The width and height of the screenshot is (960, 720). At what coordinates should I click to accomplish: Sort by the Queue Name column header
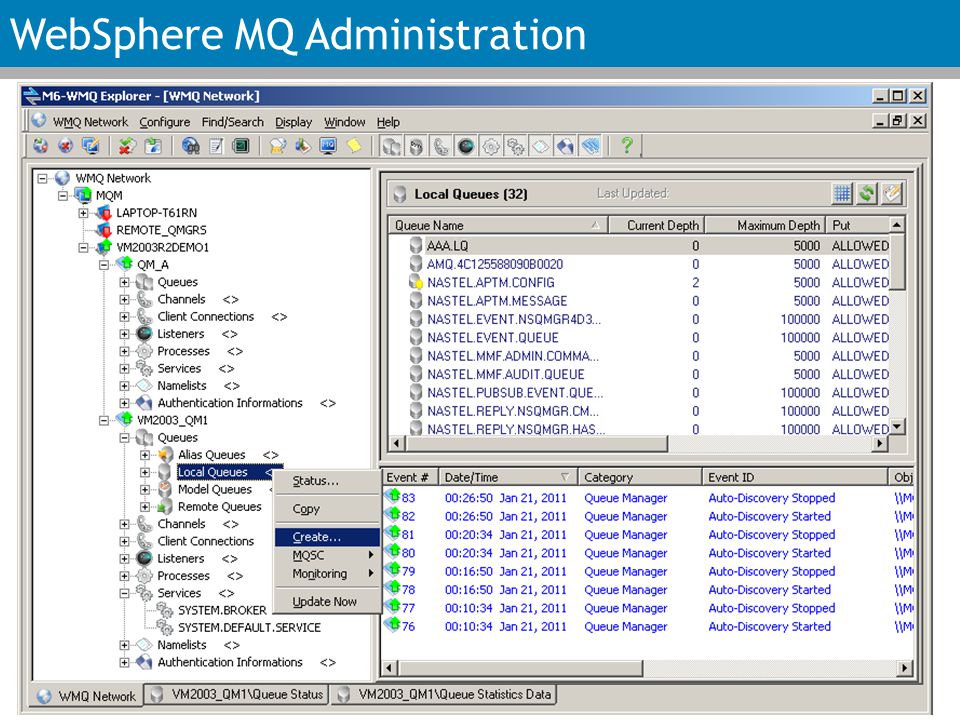498,225
